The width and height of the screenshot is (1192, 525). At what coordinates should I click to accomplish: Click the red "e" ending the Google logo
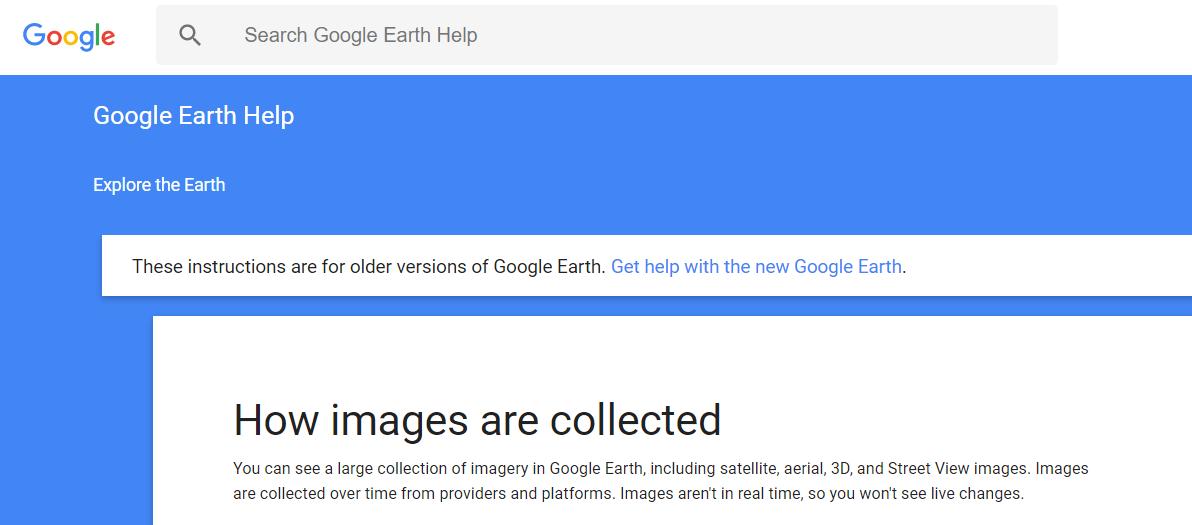coord(107,38)
